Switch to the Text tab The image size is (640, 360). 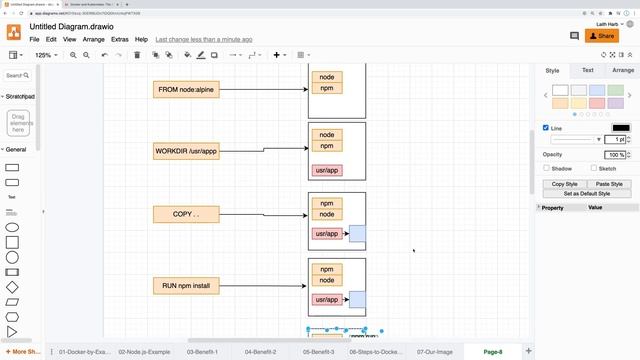click(x=587, y=70)
